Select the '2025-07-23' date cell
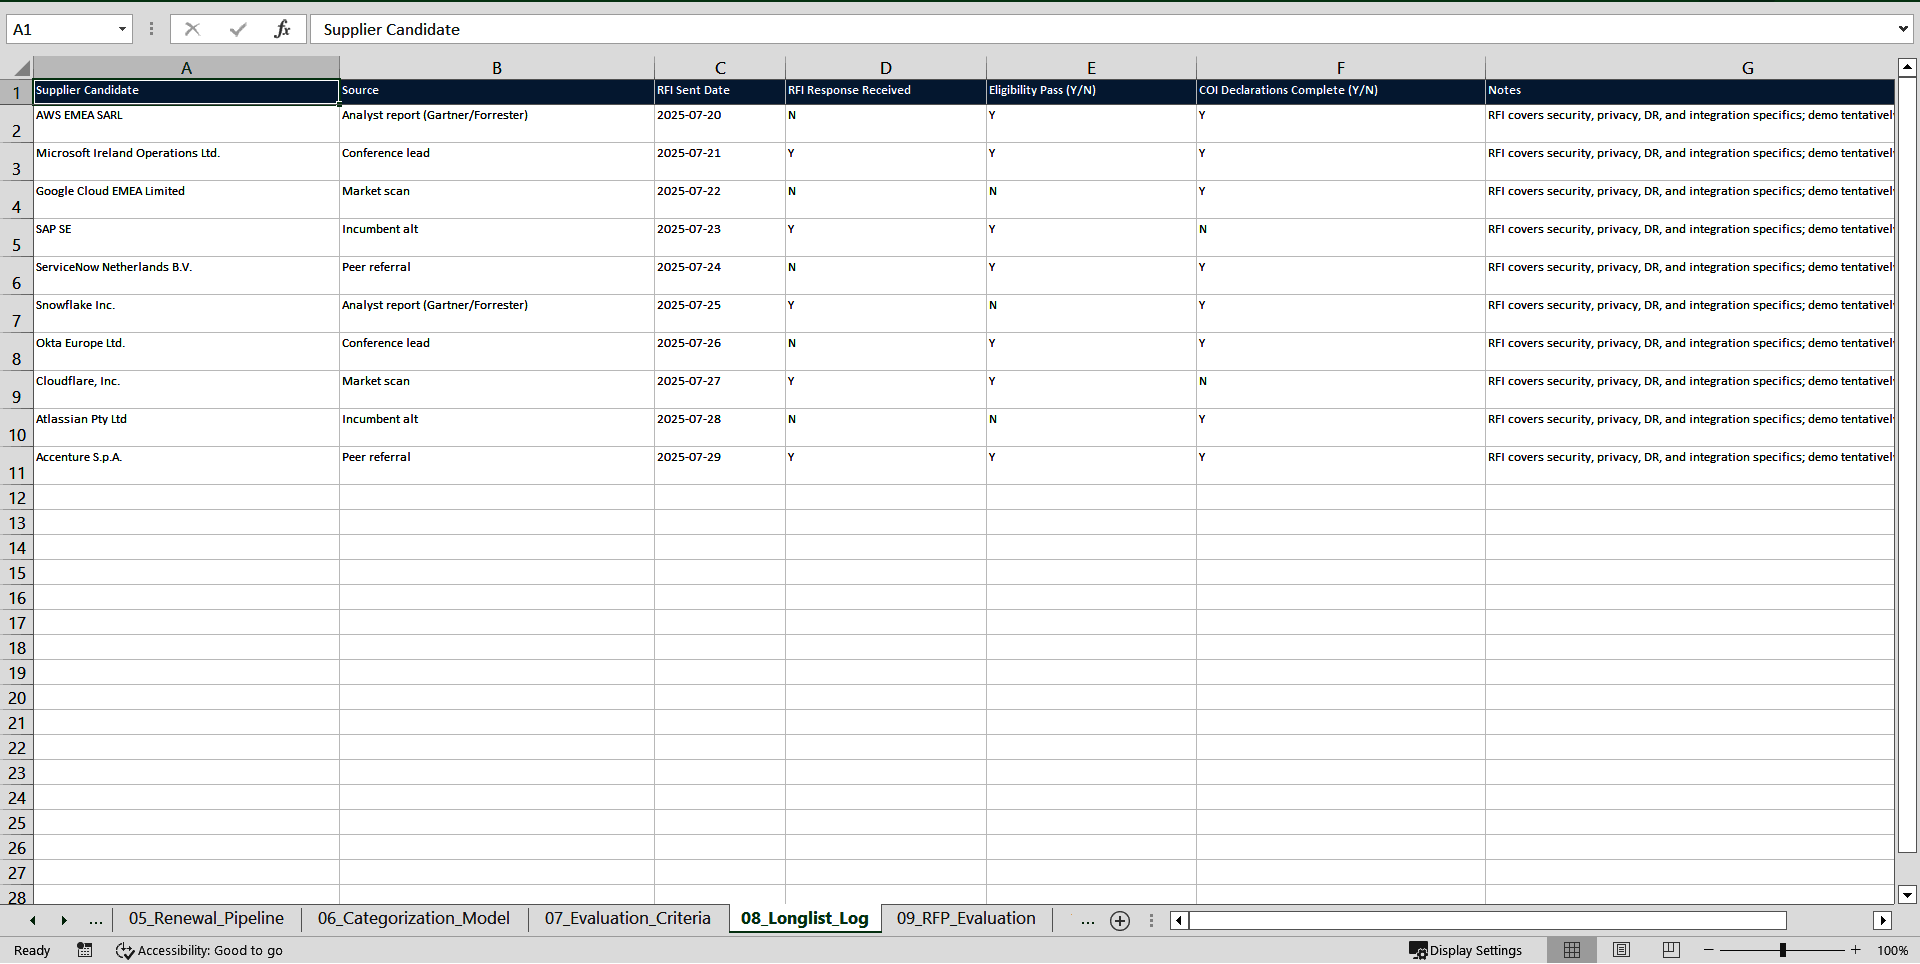 coord(719,238)
